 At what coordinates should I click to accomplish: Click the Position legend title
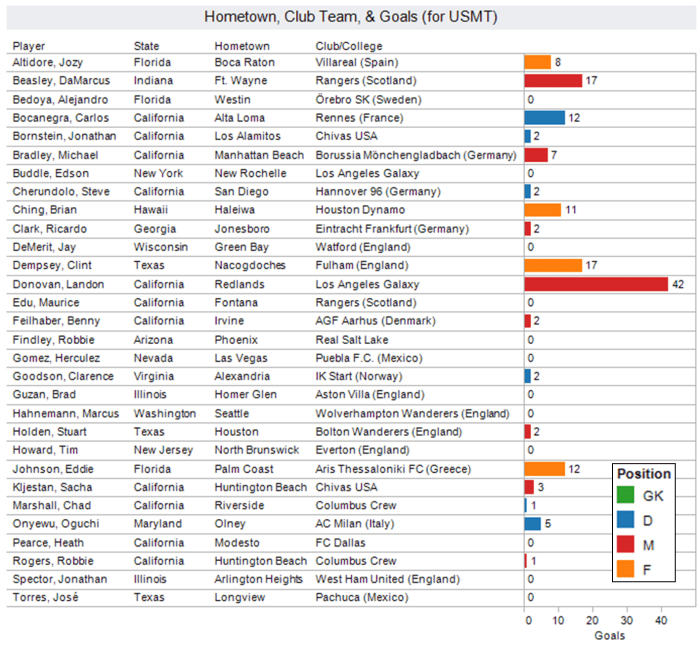(x=644, y=473)
